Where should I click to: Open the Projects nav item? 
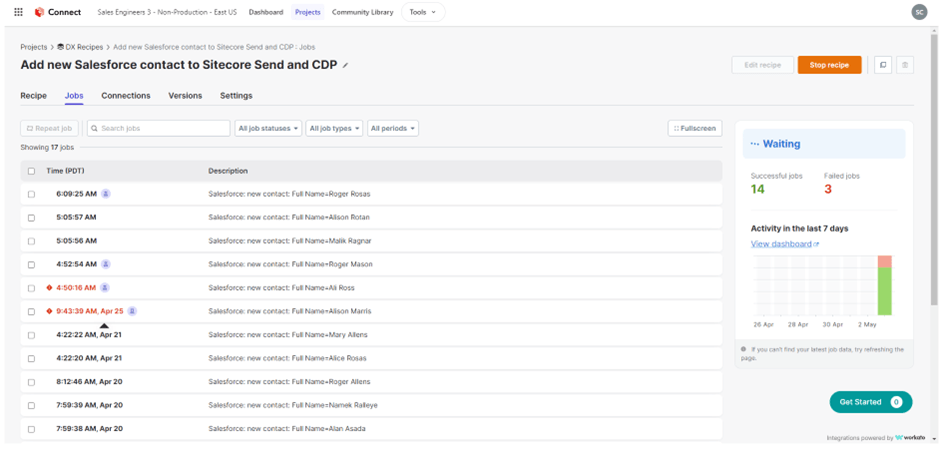[x=308, y=12]
